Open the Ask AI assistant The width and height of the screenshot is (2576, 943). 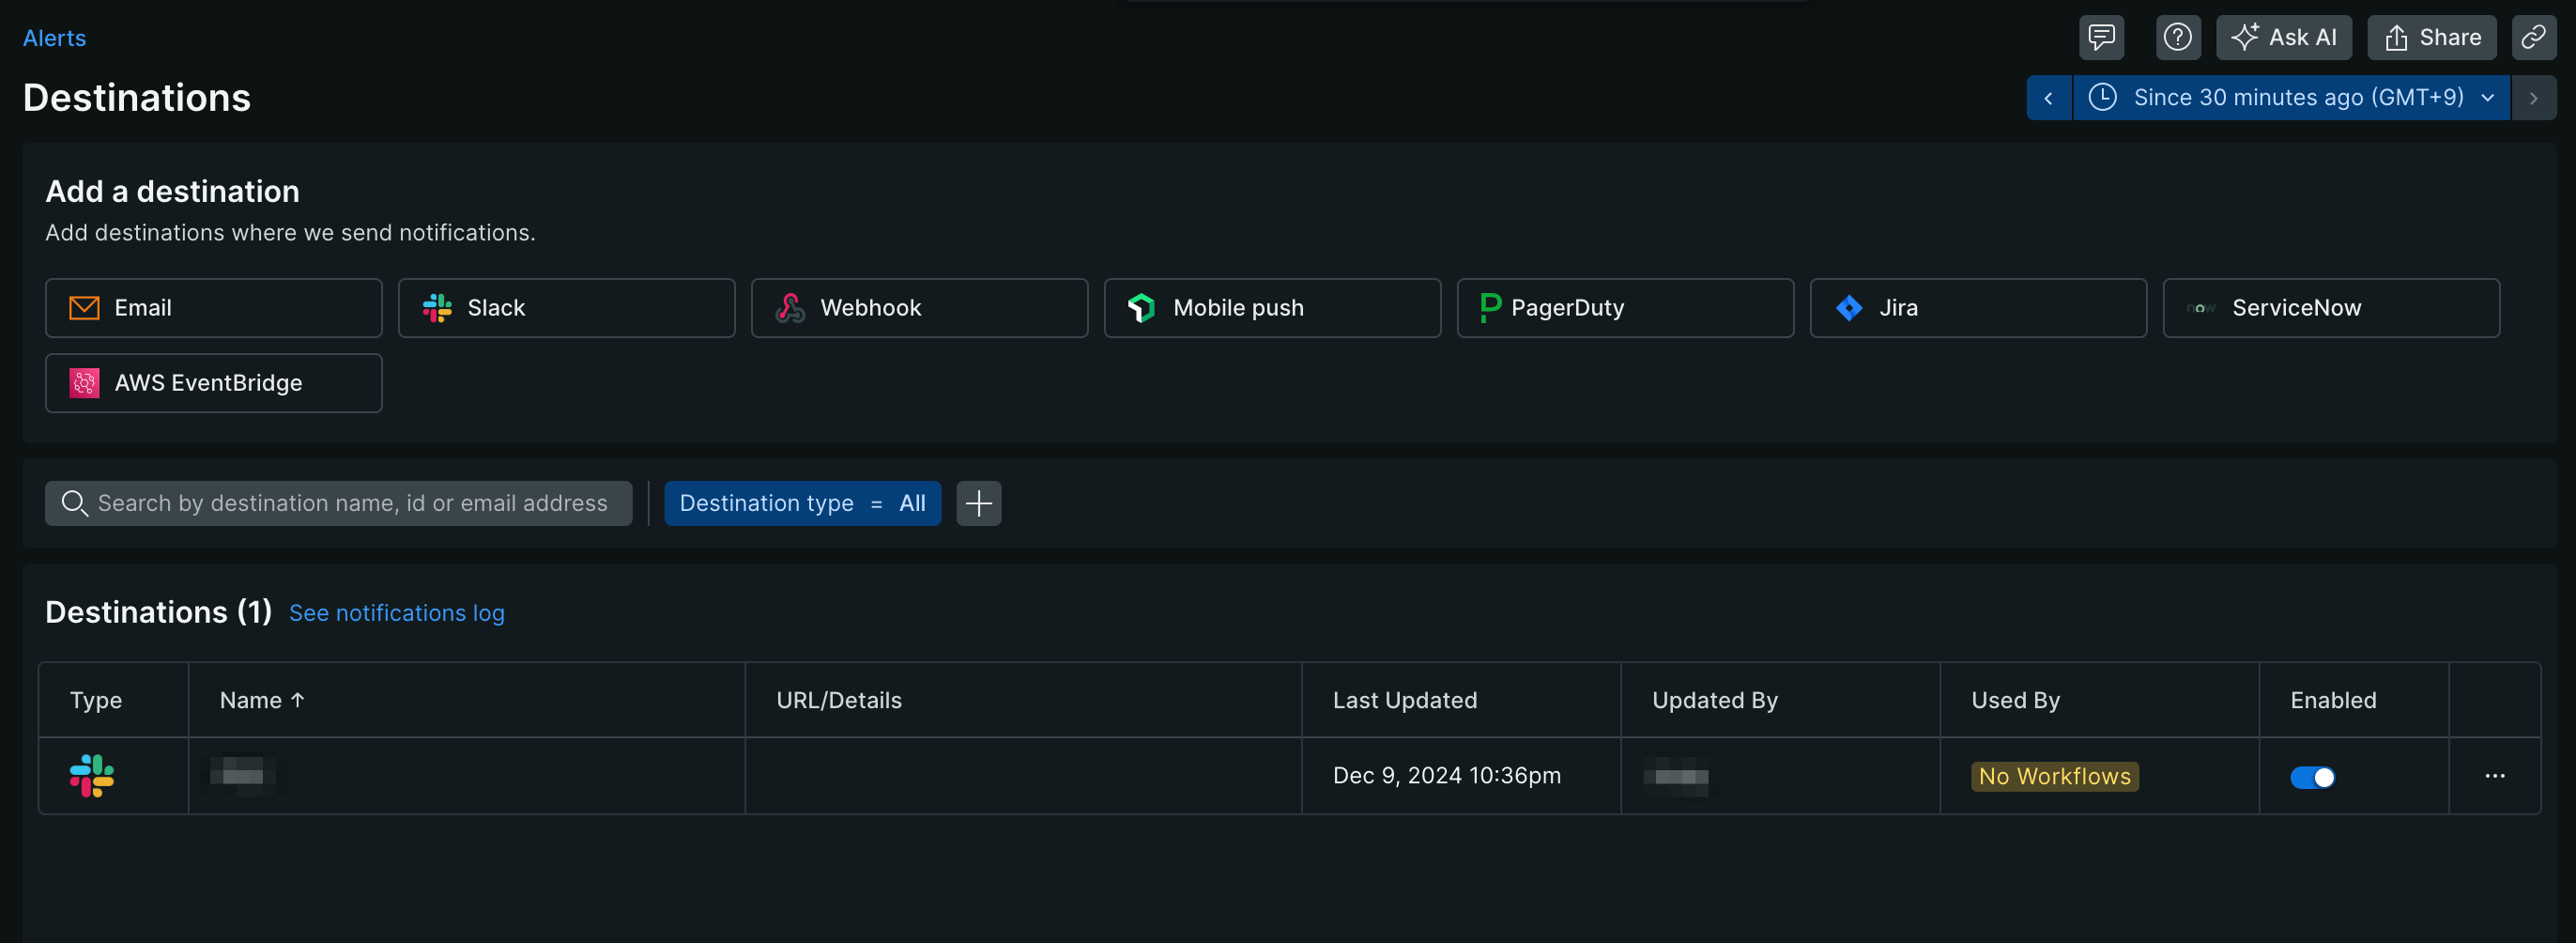coord(2284,37)
